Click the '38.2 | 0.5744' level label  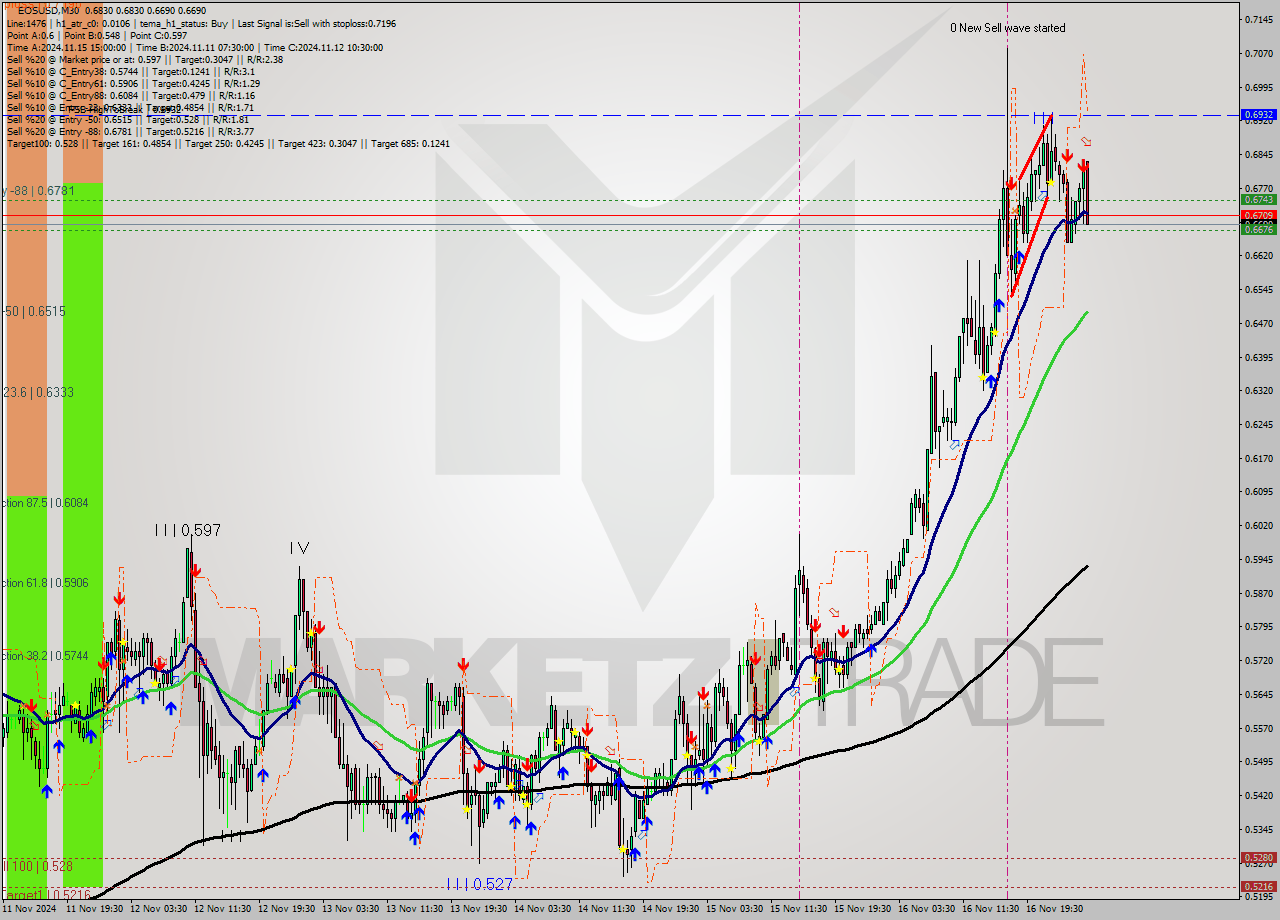coord(46,655)
